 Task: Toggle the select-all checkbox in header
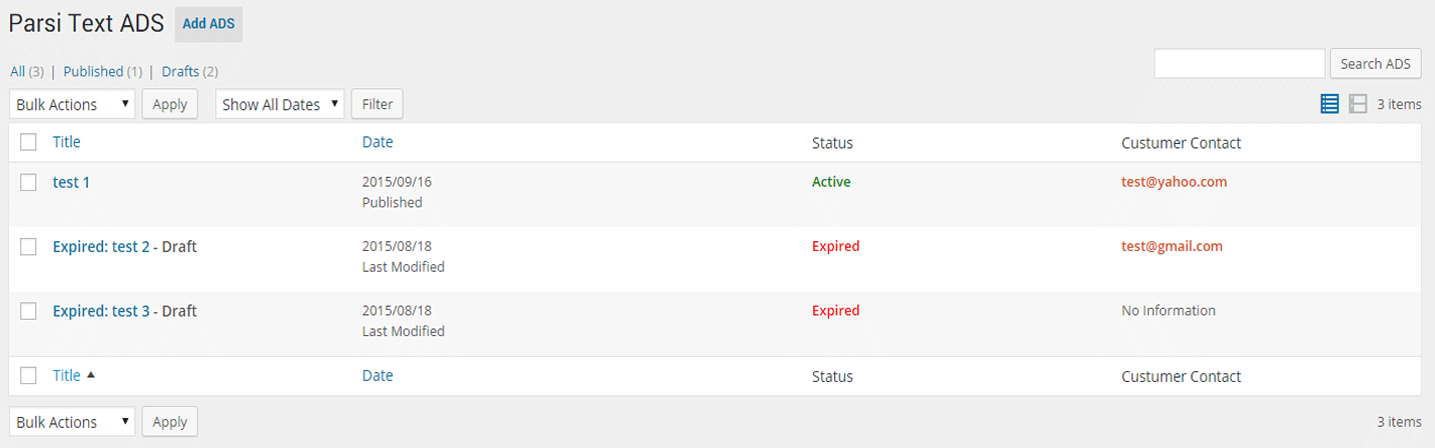point(29,142)
